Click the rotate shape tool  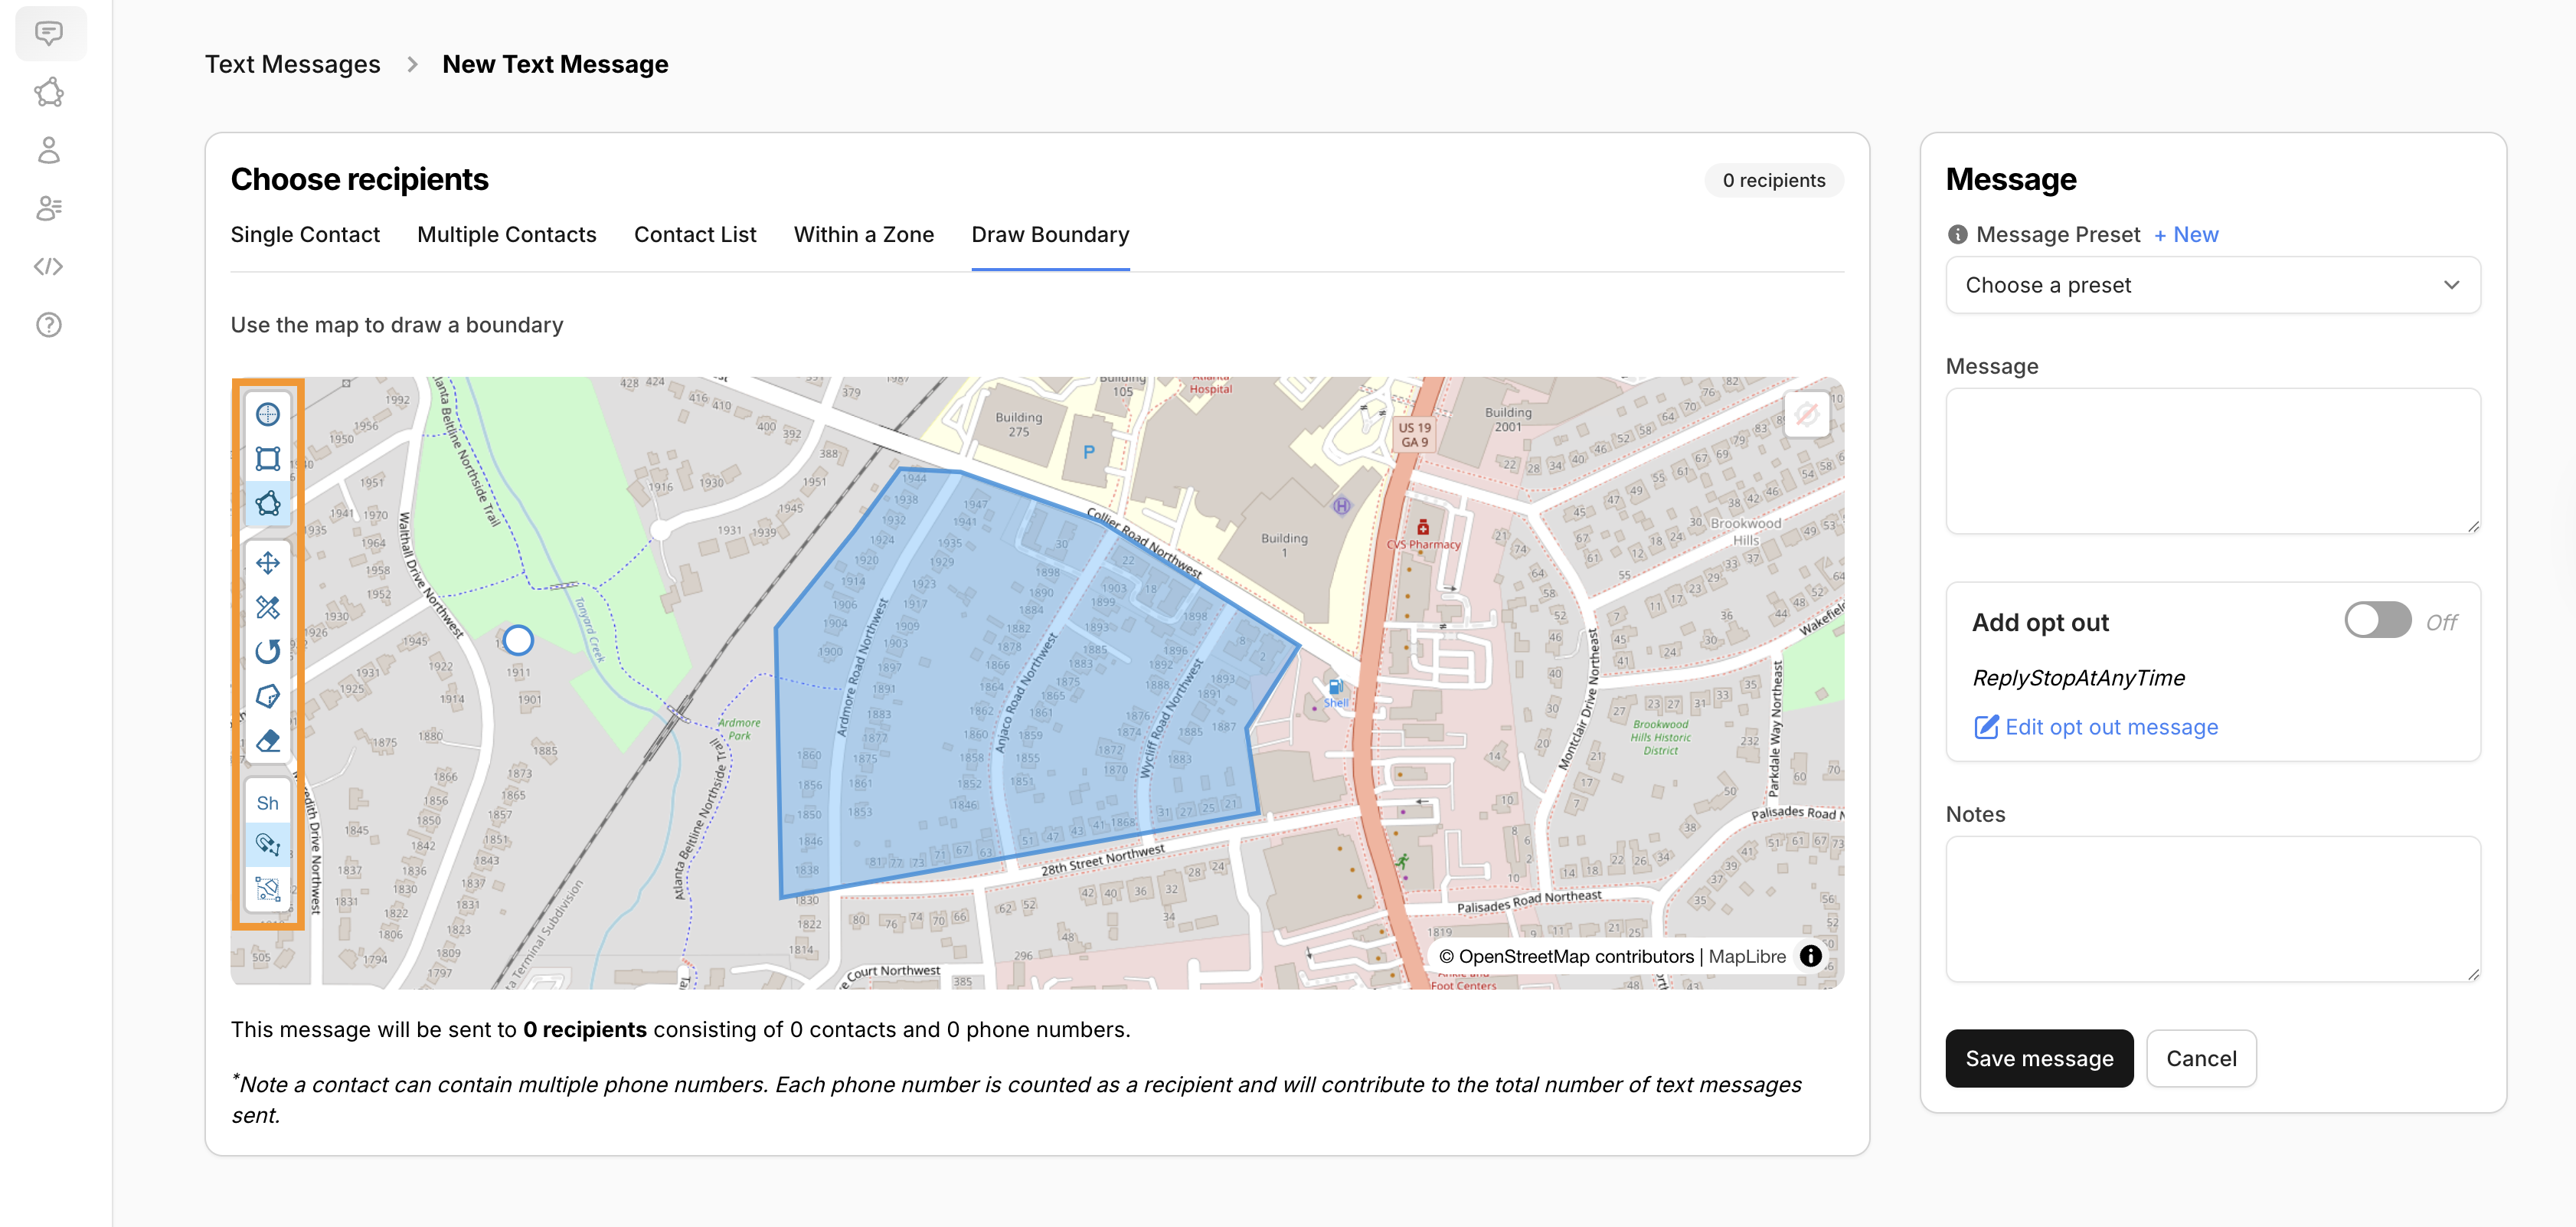coord(267,652)
